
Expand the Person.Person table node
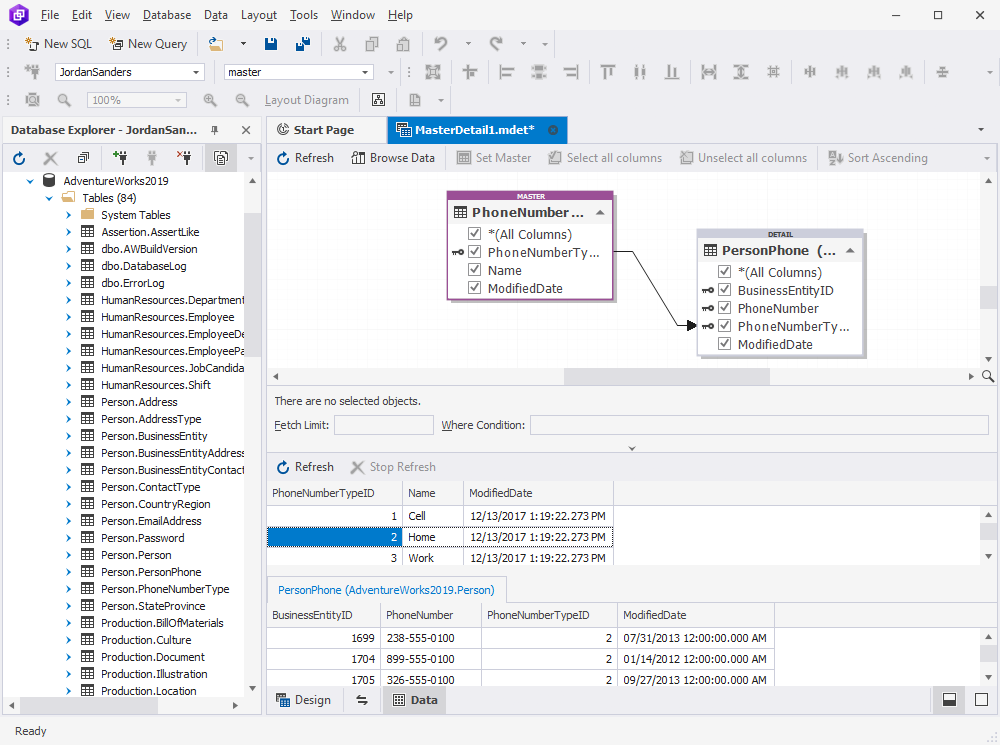68,555
